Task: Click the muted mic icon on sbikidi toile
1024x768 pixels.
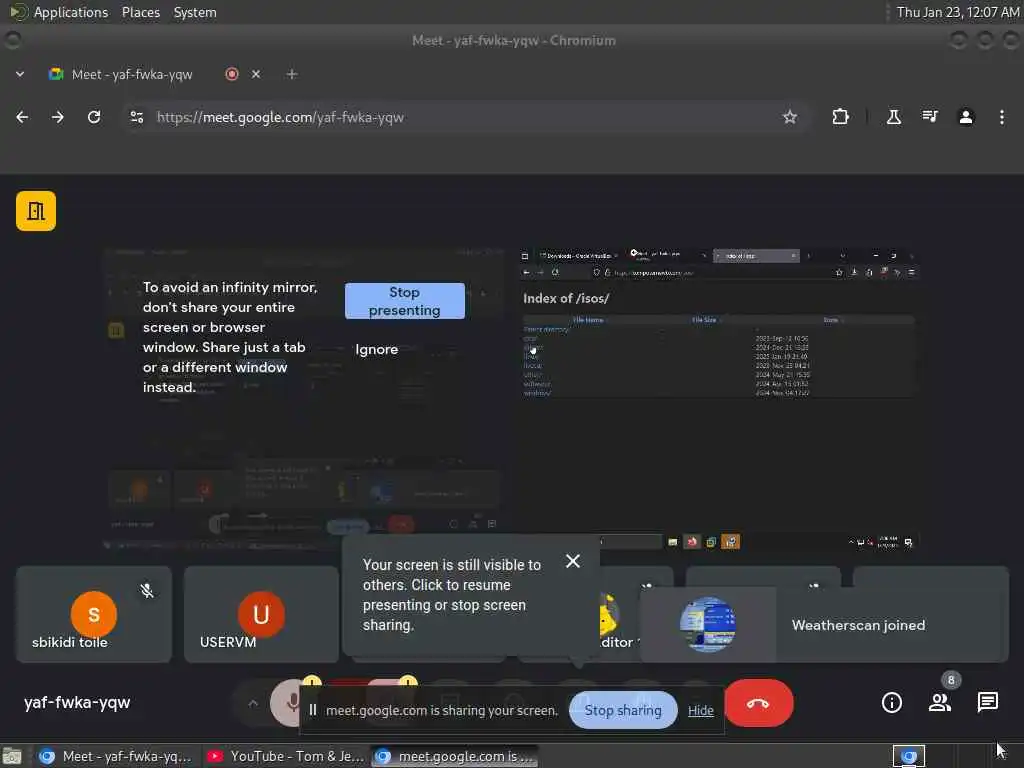Action: (147, 590)
